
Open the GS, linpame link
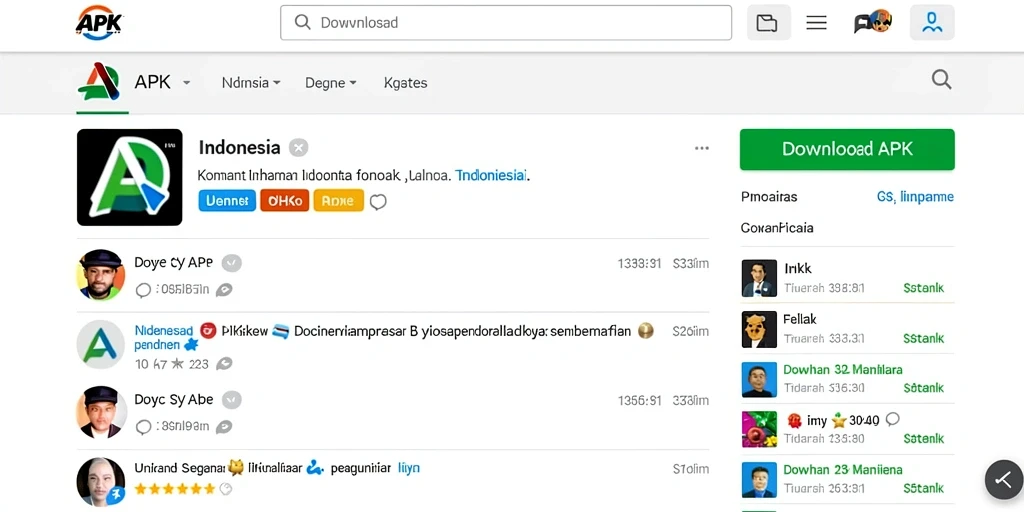[915, 197]
